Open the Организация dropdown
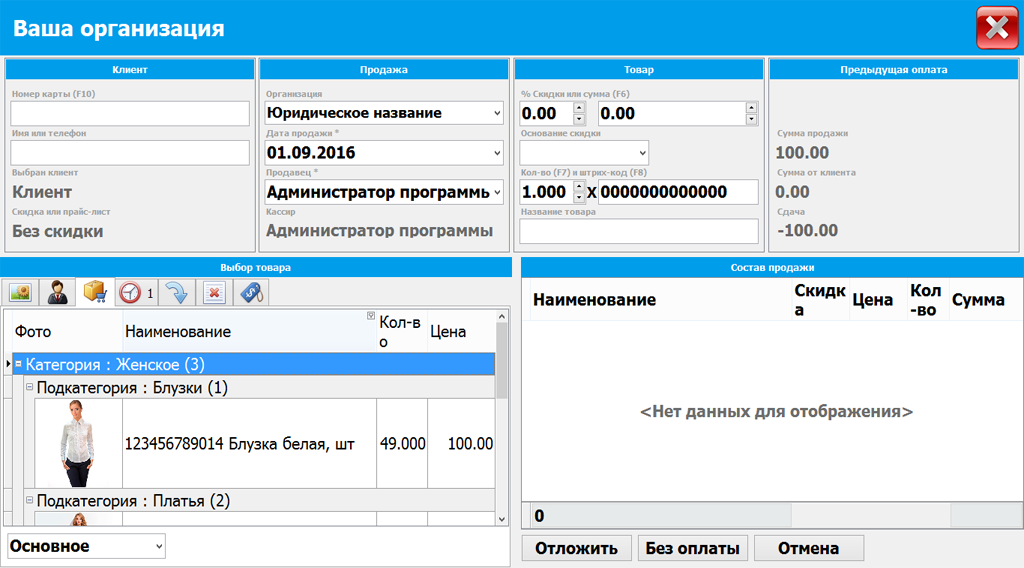Screen dimensions: 1024x568 497,114
